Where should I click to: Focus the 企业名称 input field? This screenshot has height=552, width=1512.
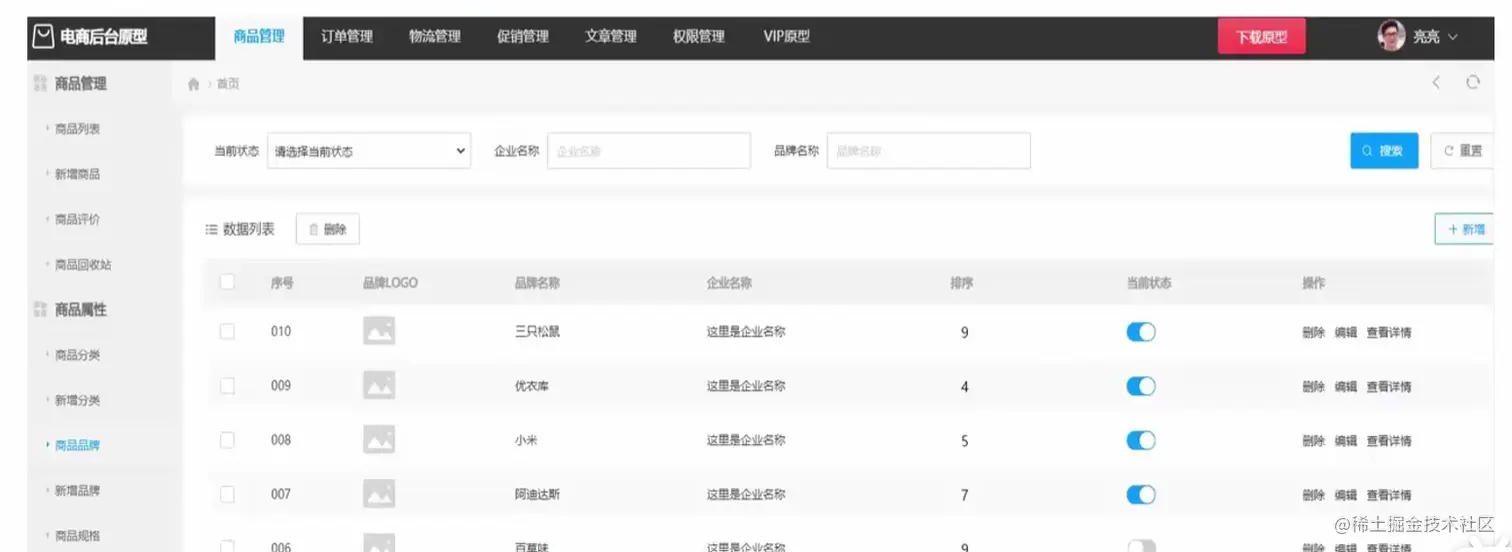(x=649, y=151)
